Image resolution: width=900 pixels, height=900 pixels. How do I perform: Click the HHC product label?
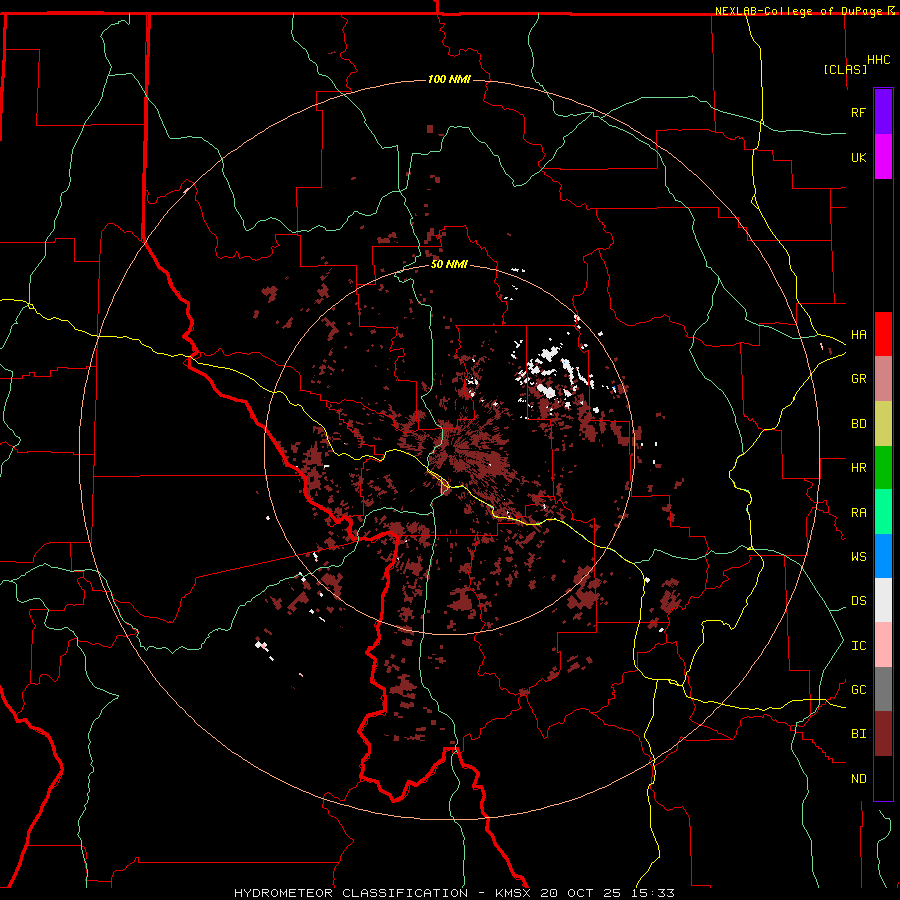(878, 60)
